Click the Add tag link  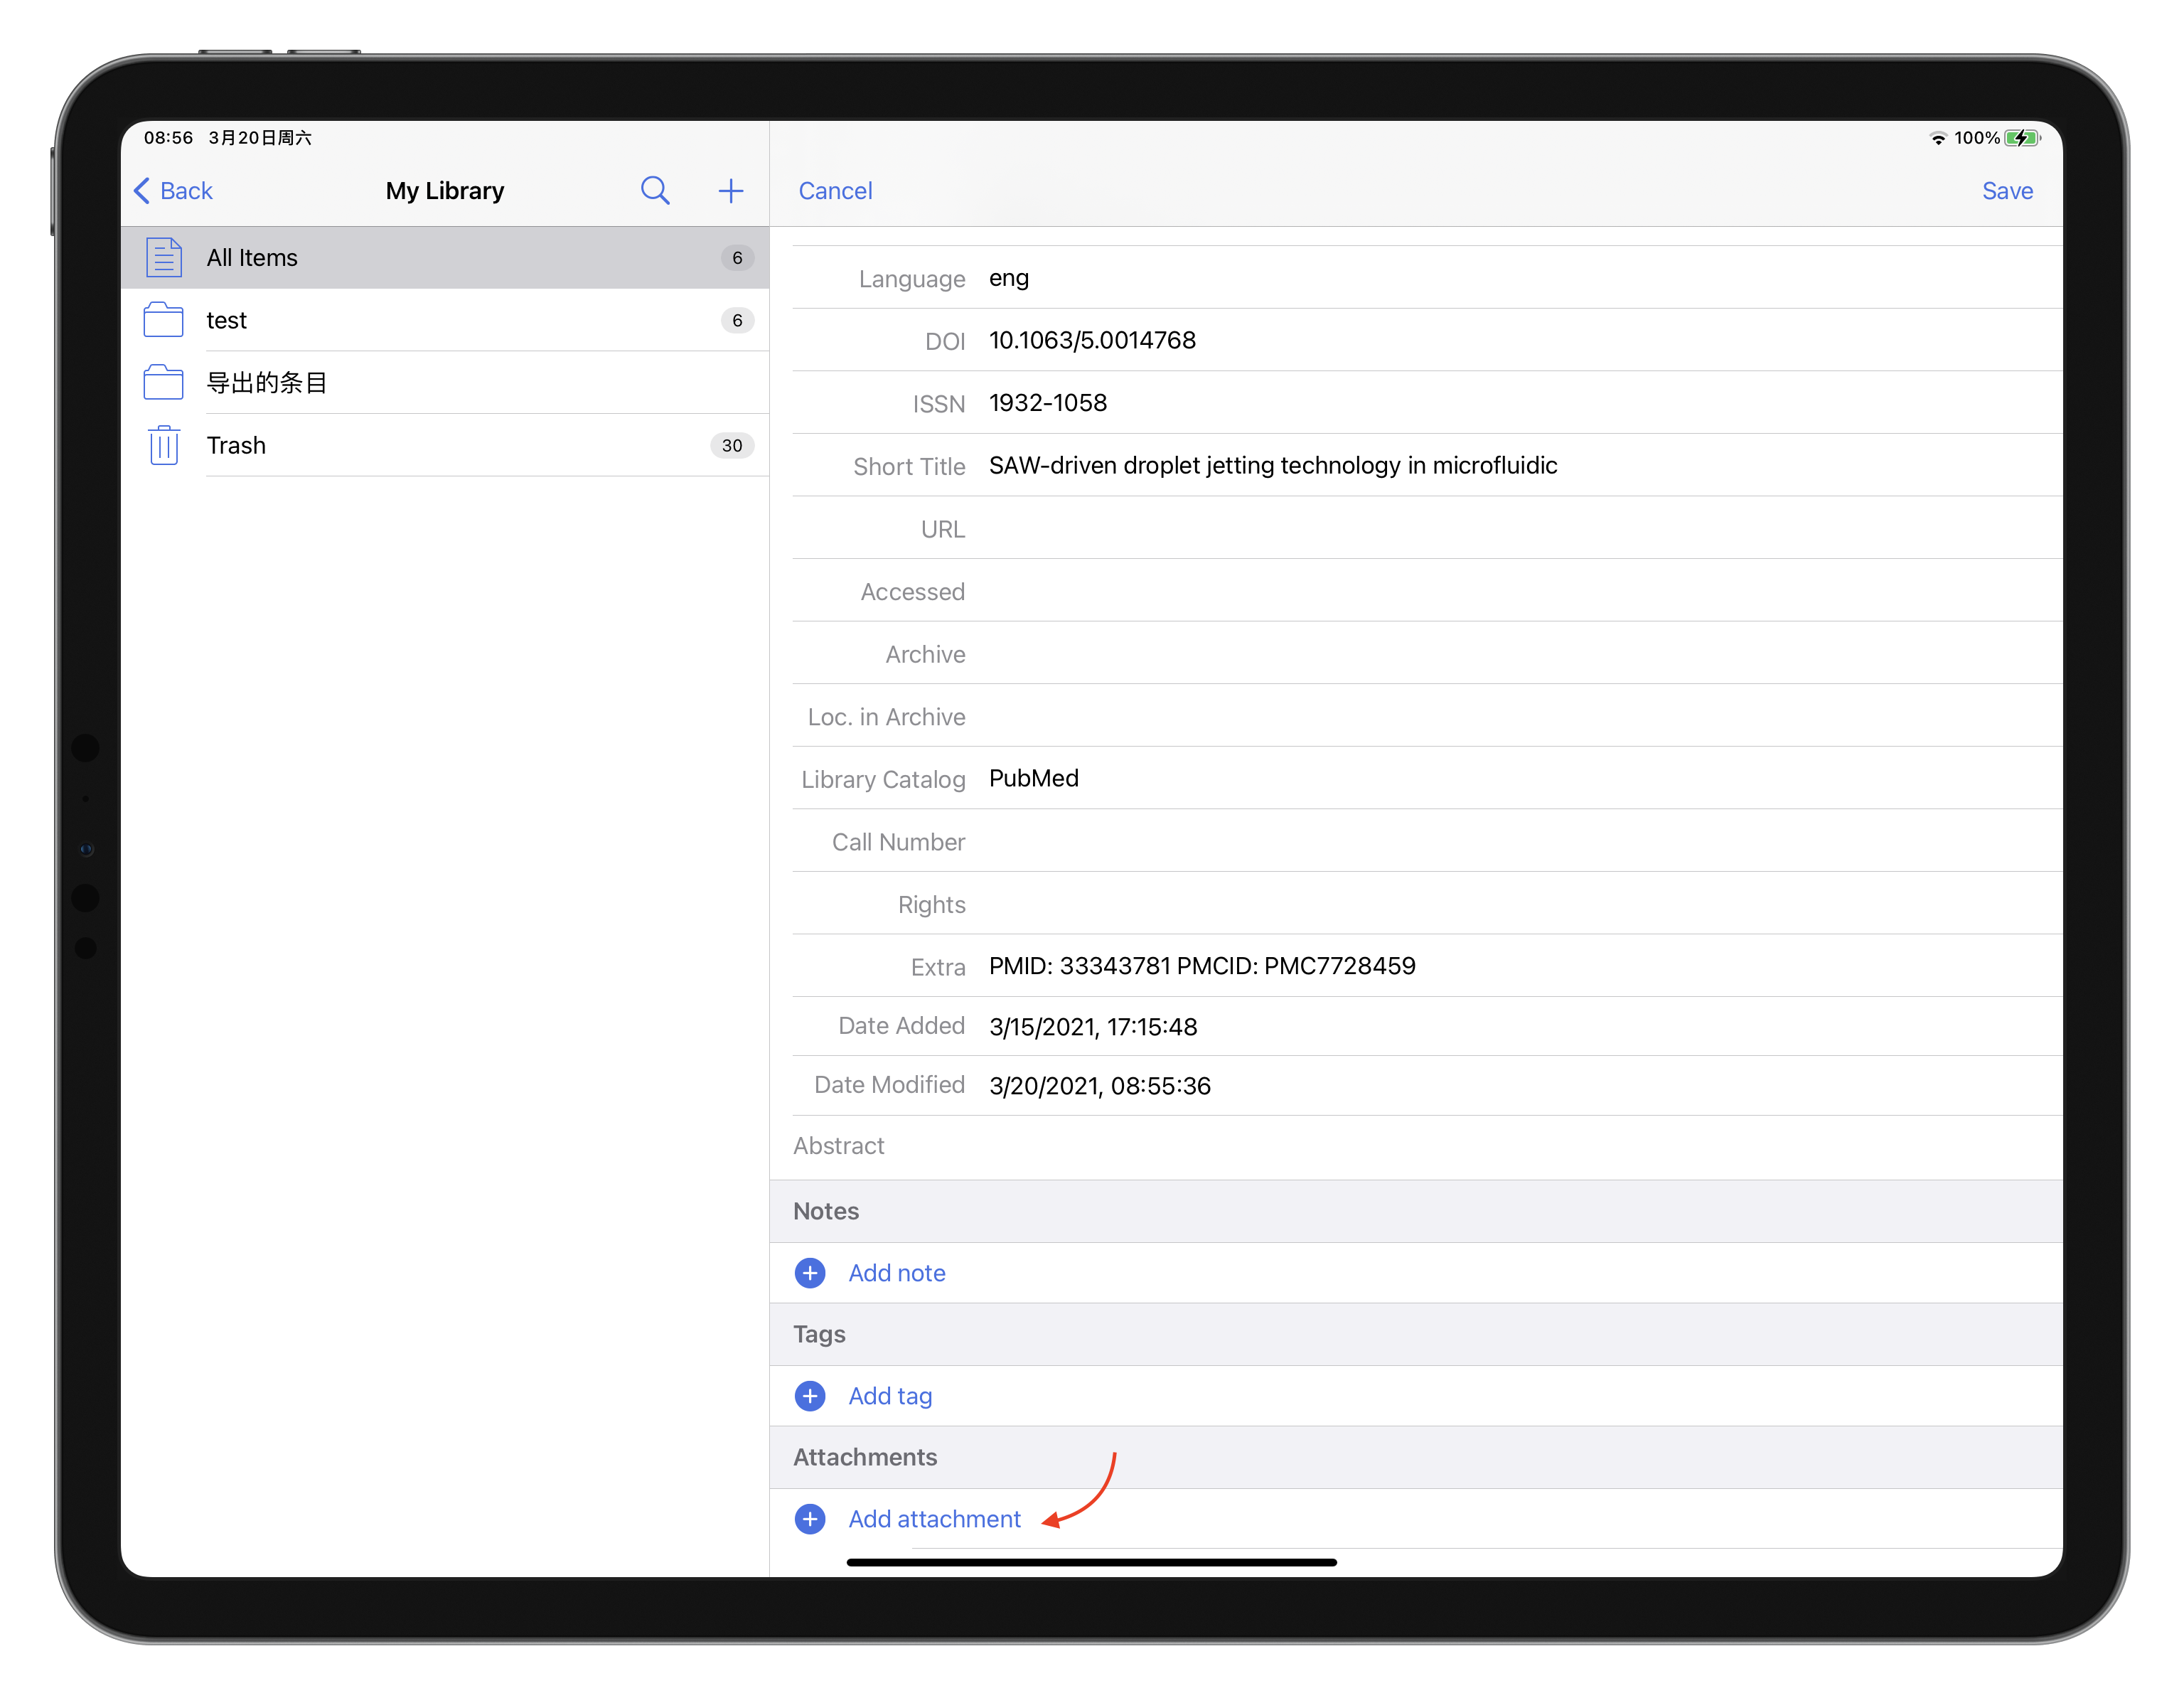[x=890, y=1396]
